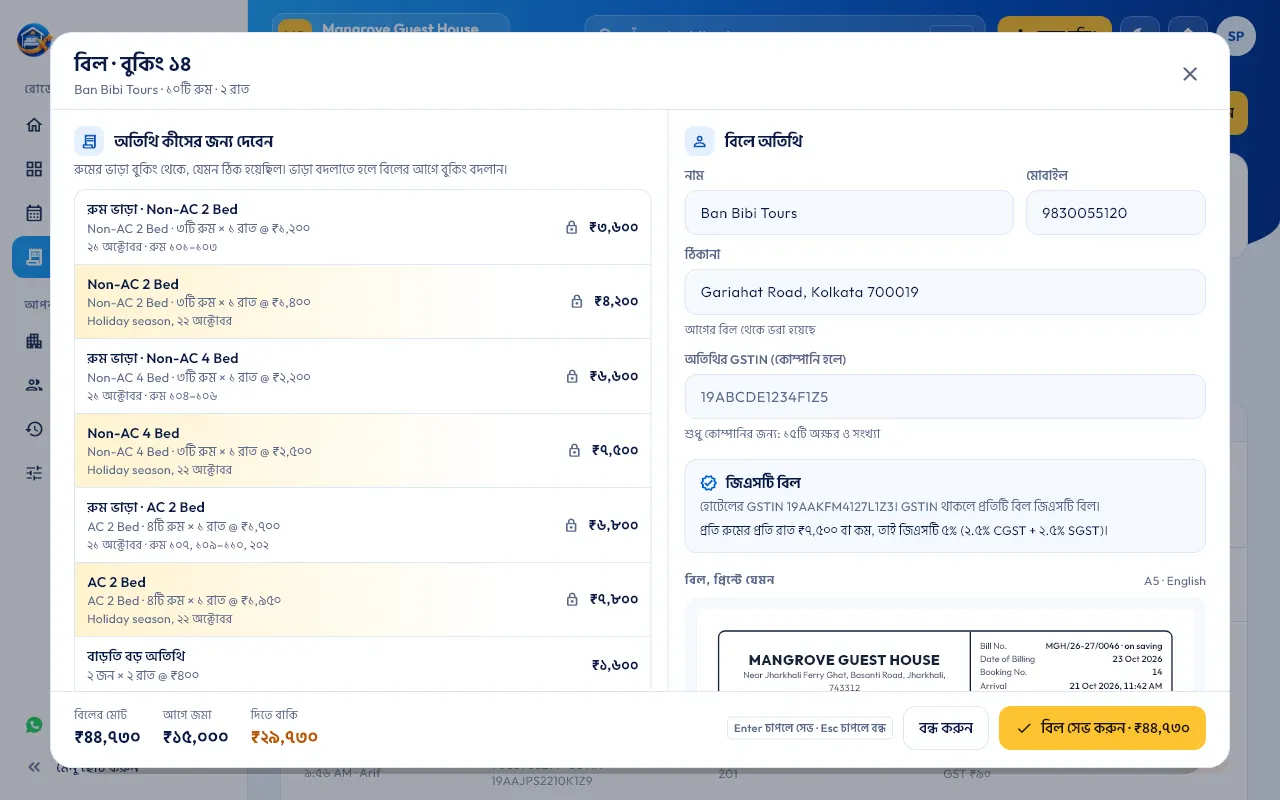Image resolution: width=1280 pixels, height=800 pixels.
Task: Click the lock icon beside ₹৪,২০০
Action: click(x=577, y=301)
